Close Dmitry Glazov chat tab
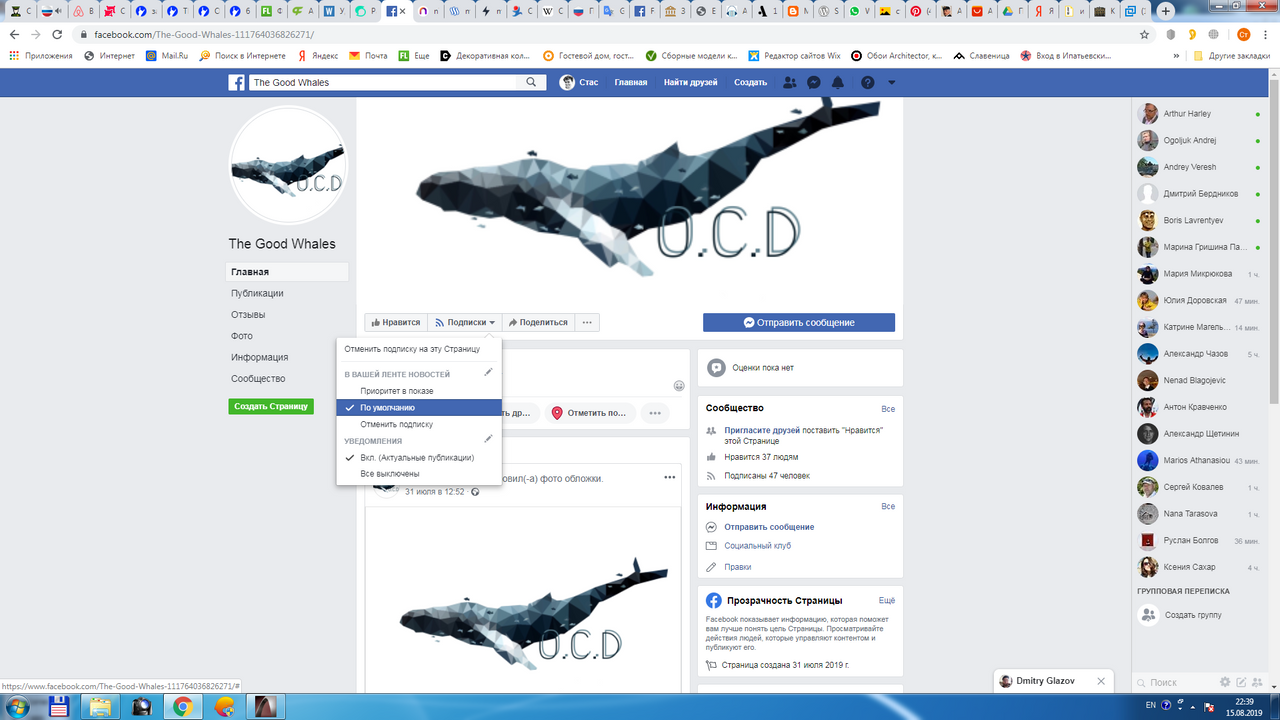This screenshot has width=1280, height=720. (1101, 681)
